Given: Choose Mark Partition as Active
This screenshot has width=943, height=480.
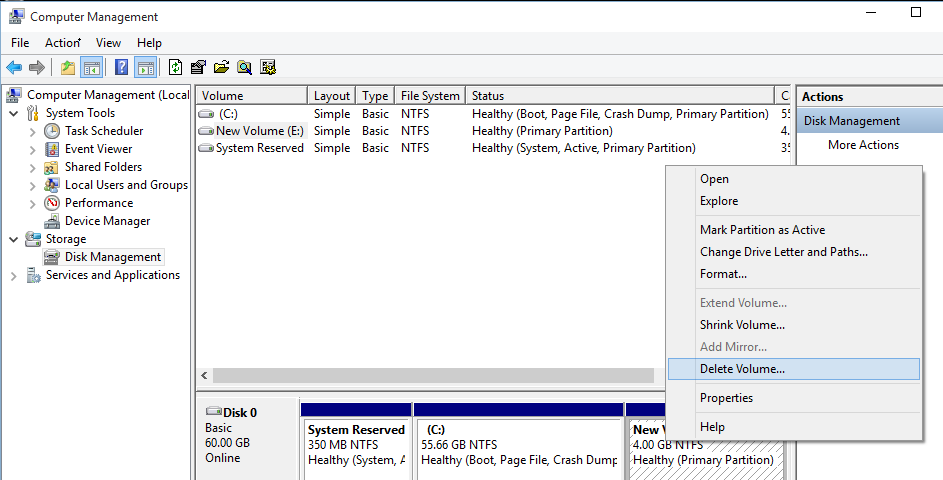Looking at the screenshot, I should click(794, 230).
